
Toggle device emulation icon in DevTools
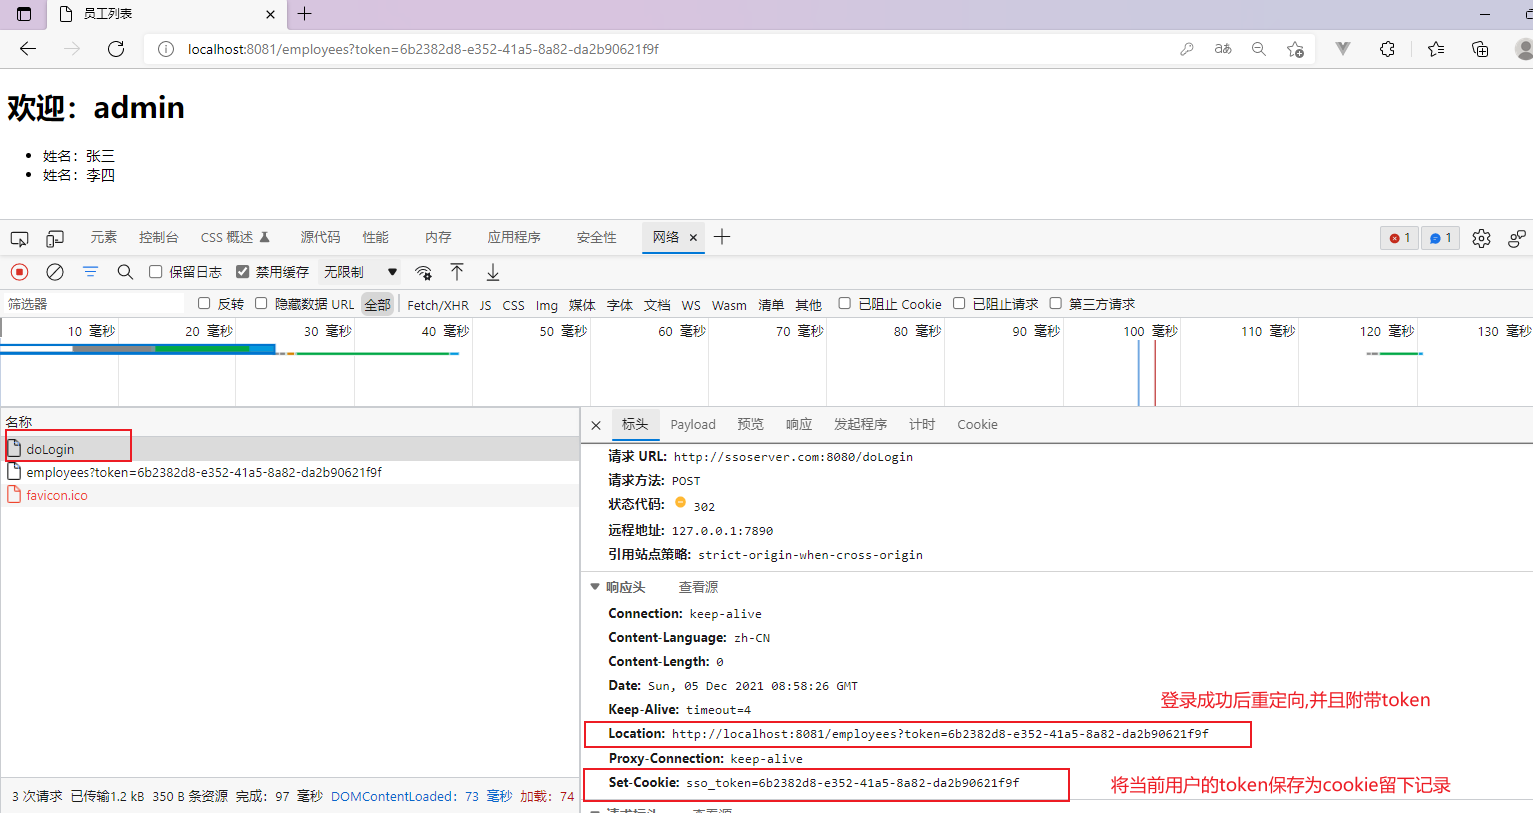55,238
